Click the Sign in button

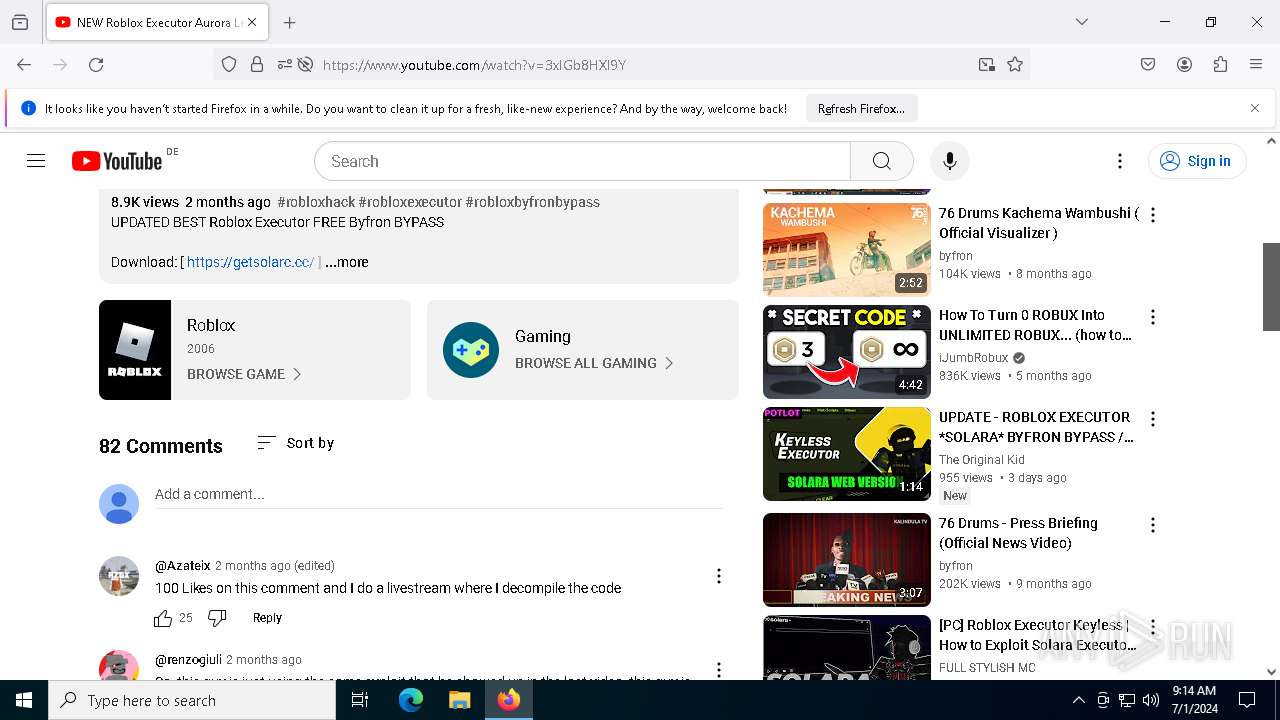(1196, 161)
